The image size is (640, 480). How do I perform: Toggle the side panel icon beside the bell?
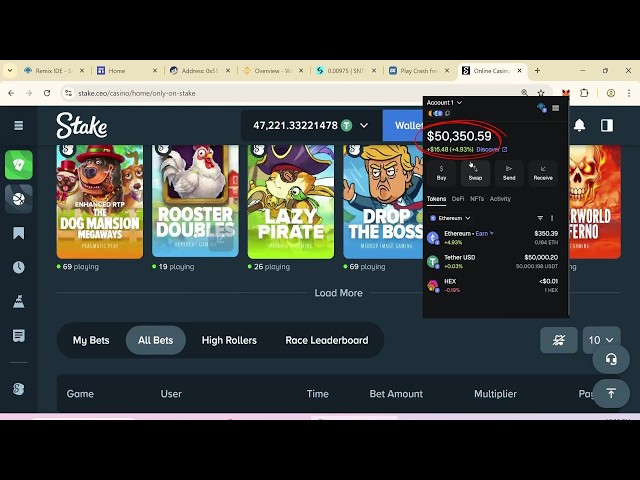point(607,125)
